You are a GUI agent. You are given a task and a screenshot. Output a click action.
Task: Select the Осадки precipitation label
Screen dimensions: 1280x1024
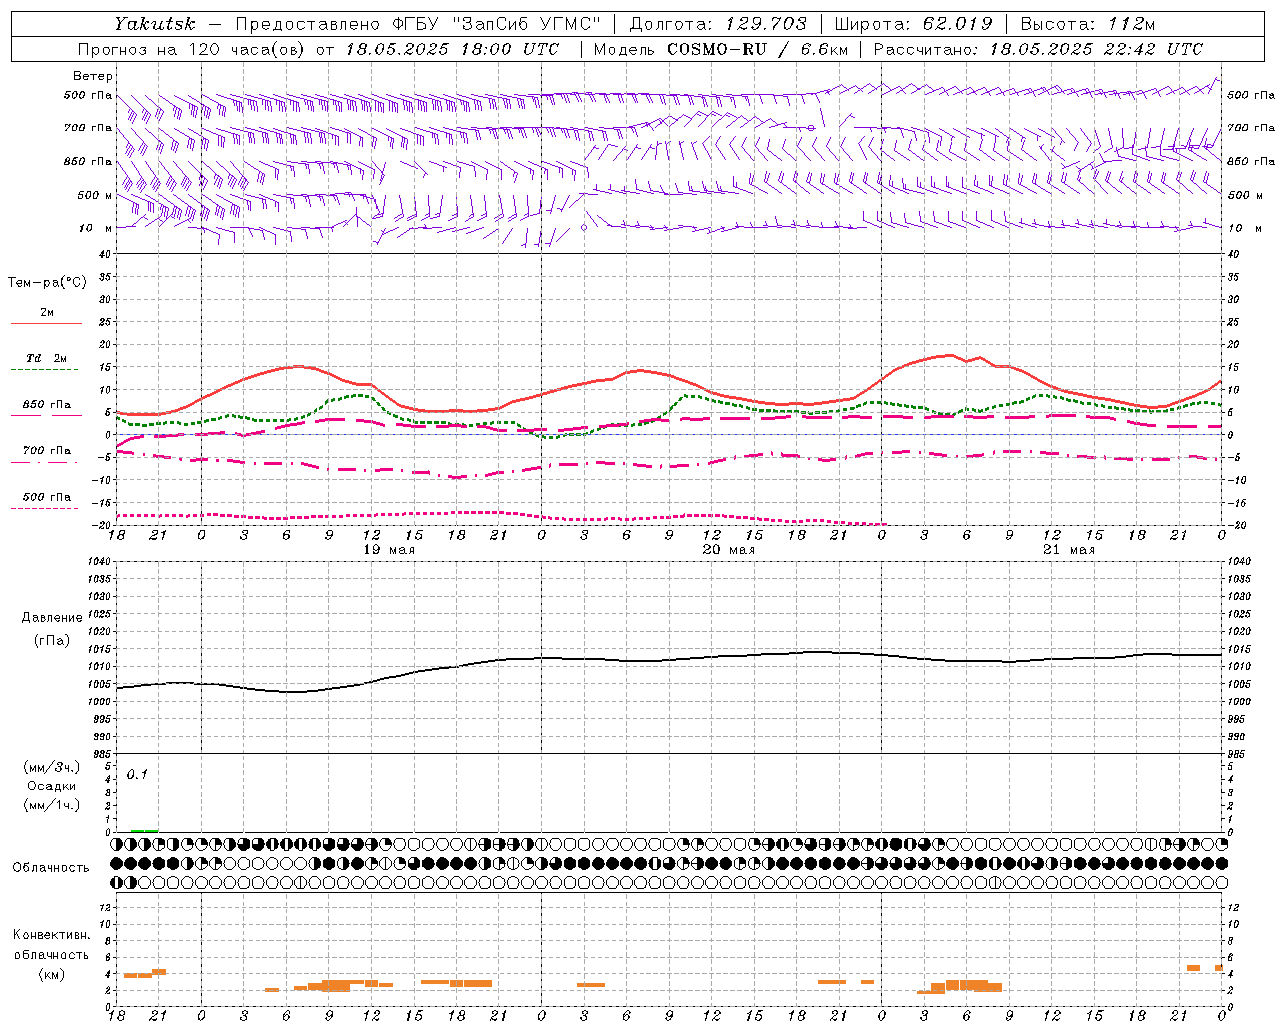coord(52,786)
